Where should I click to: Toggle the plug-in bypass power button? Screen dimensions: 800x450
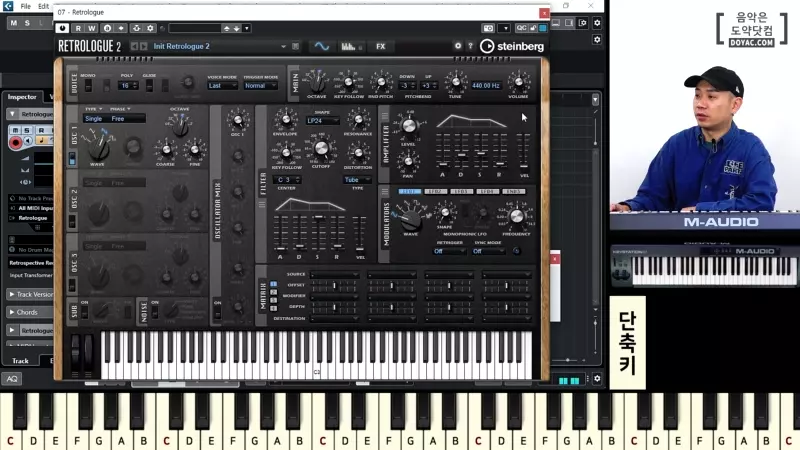[x=62, y=28]
